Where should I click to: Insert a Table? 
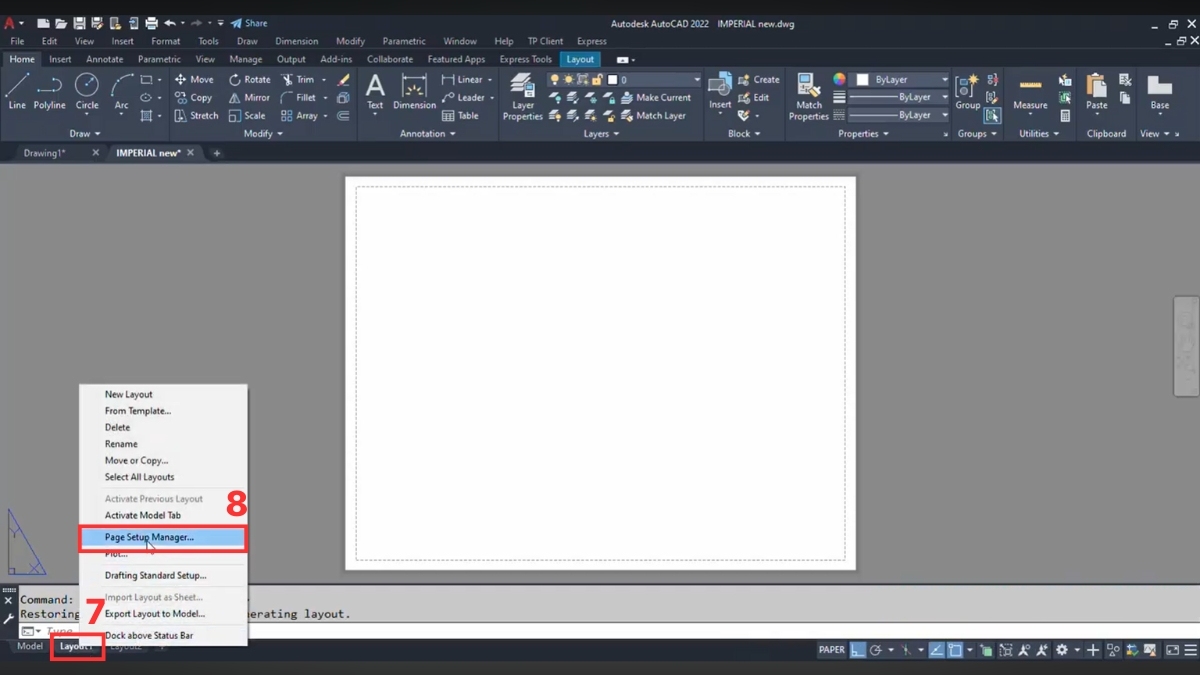tap(460, 115)
